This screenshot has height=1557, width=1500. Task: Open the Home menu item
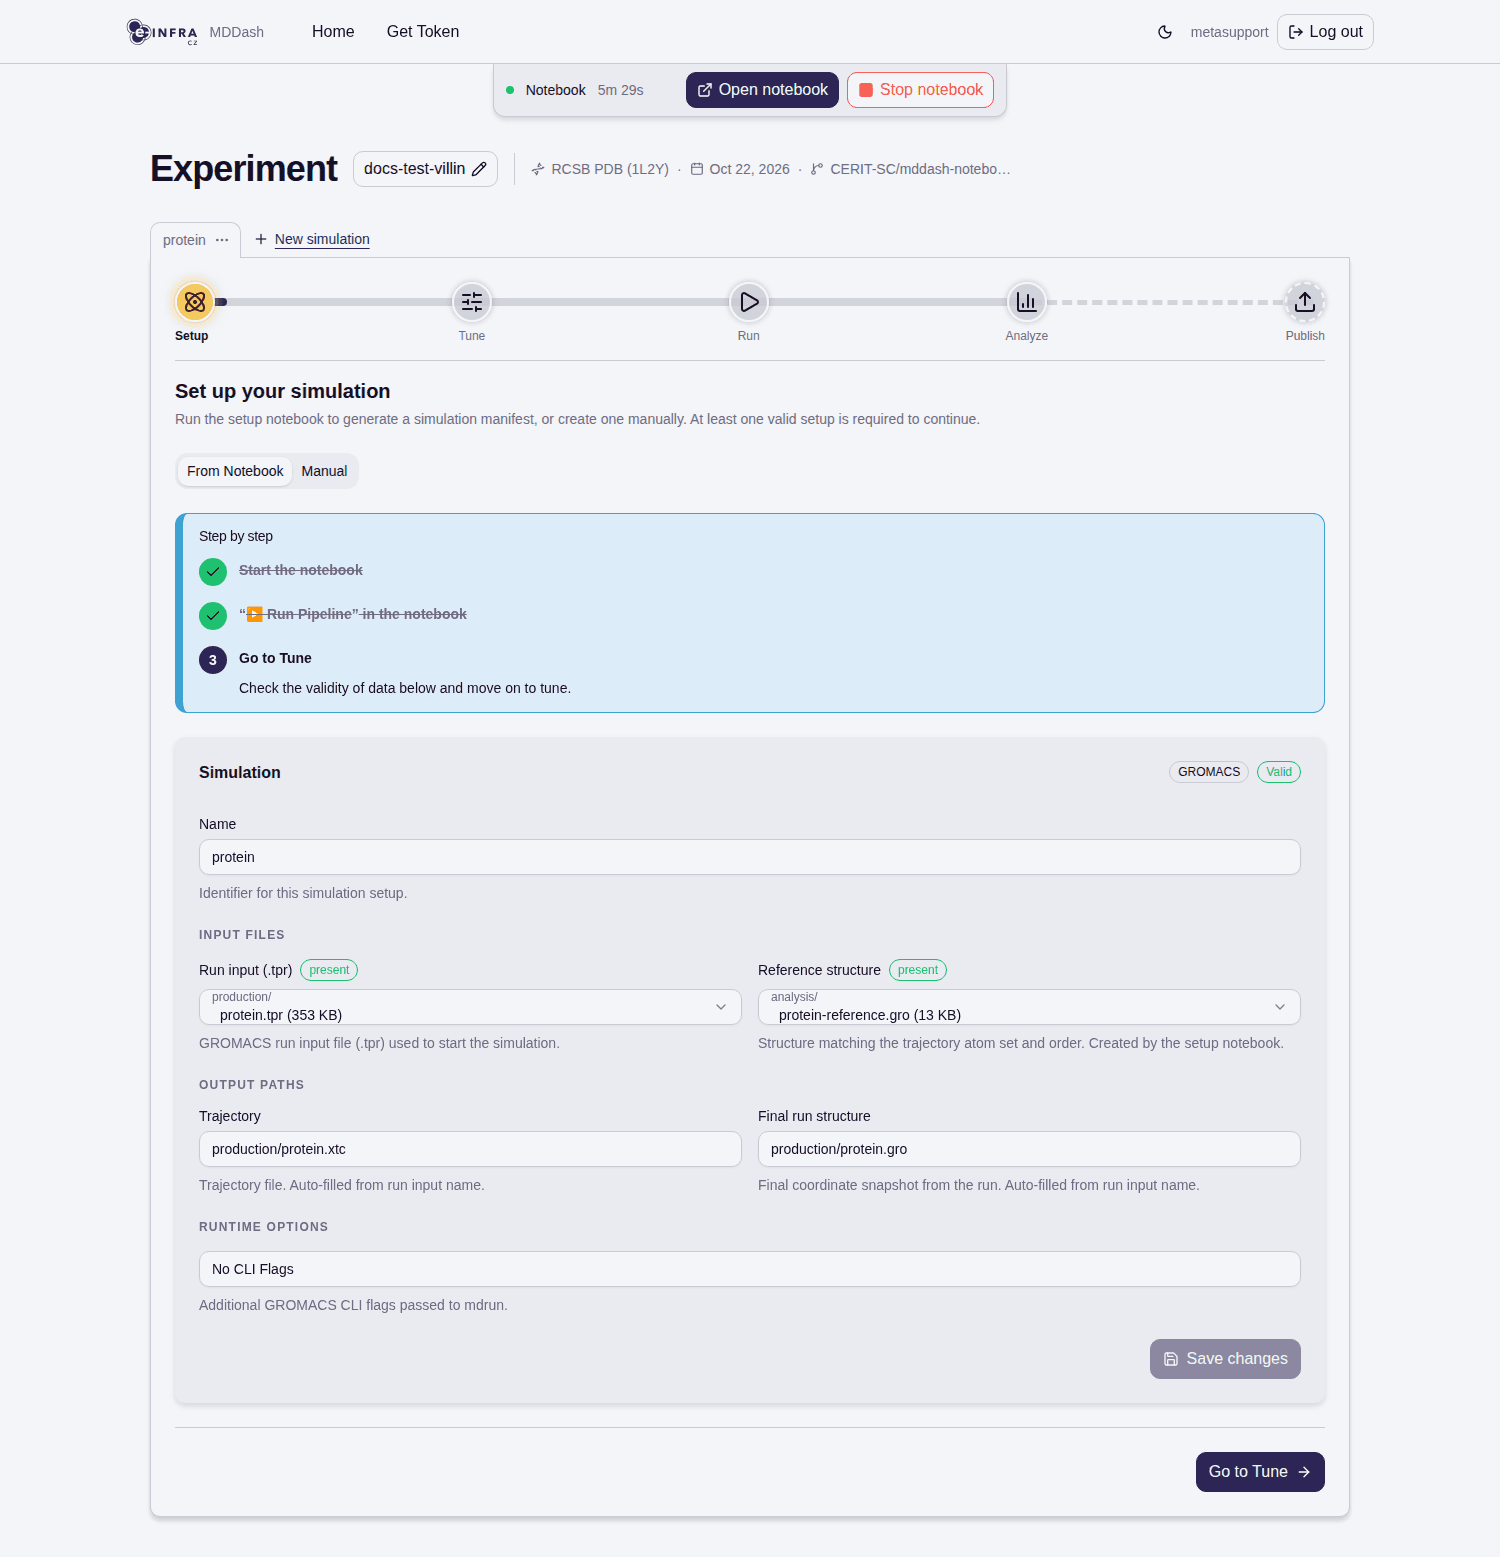pyautogui.click(x=333, y=32)
